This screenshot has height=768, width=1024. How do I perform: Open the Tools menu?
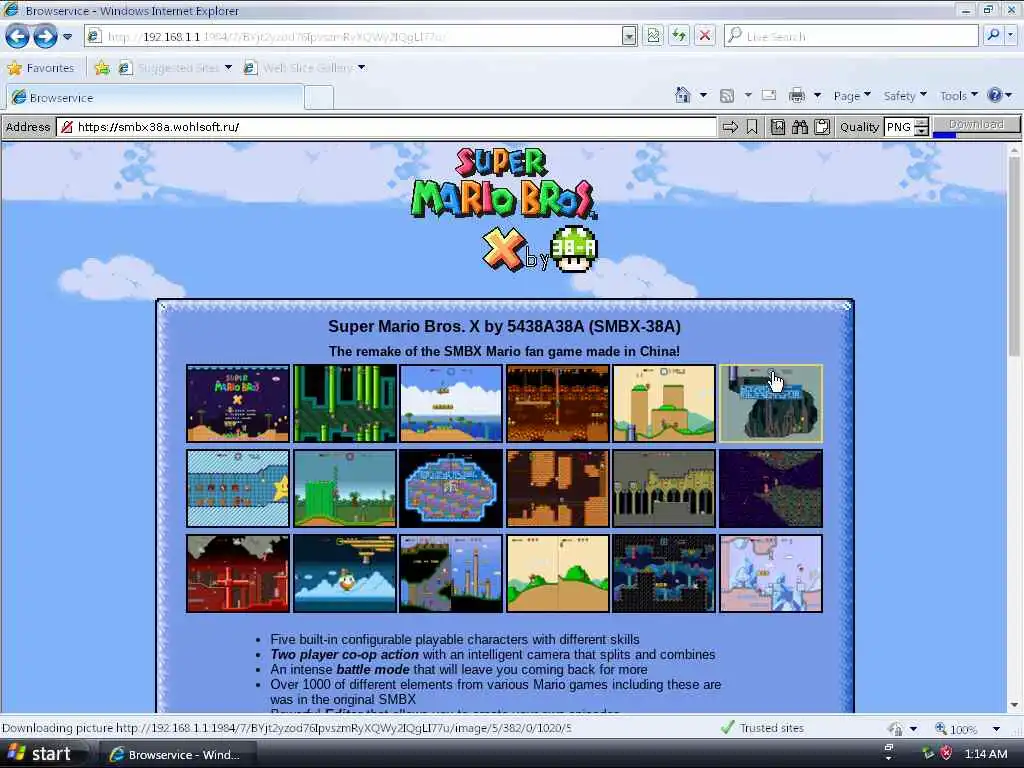coord(959,96)
